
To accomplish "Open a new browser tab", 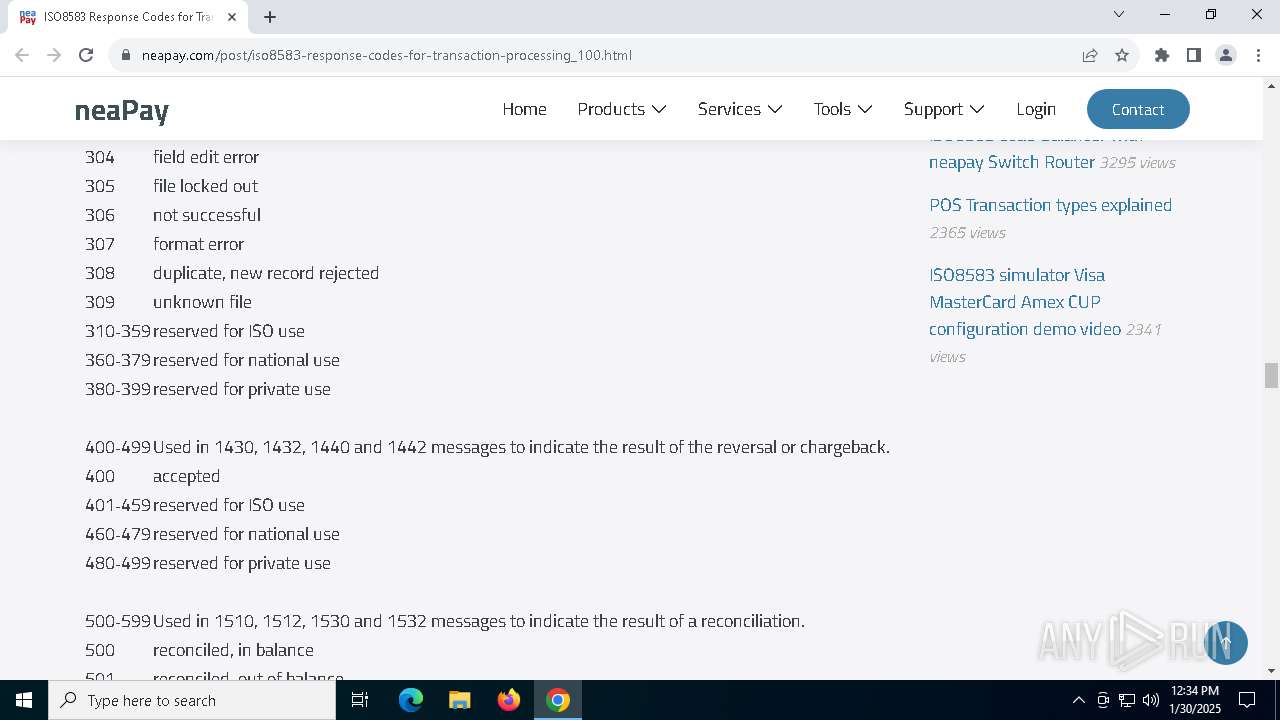I will [x=270, y=17].
